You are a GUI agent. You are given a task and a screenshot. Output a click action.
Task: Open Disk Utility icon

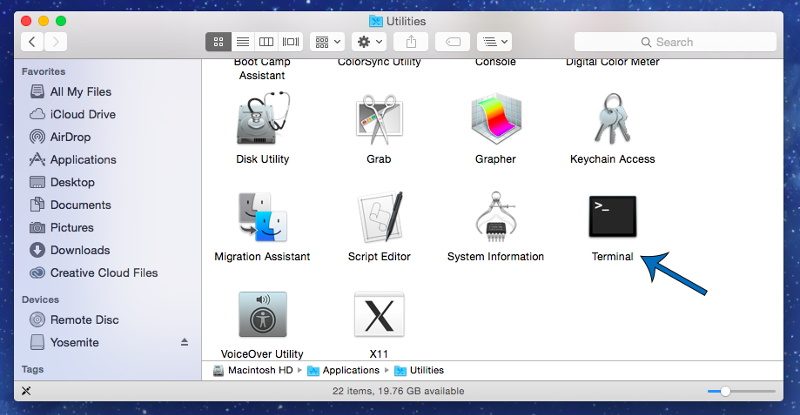tap(263, 119)
